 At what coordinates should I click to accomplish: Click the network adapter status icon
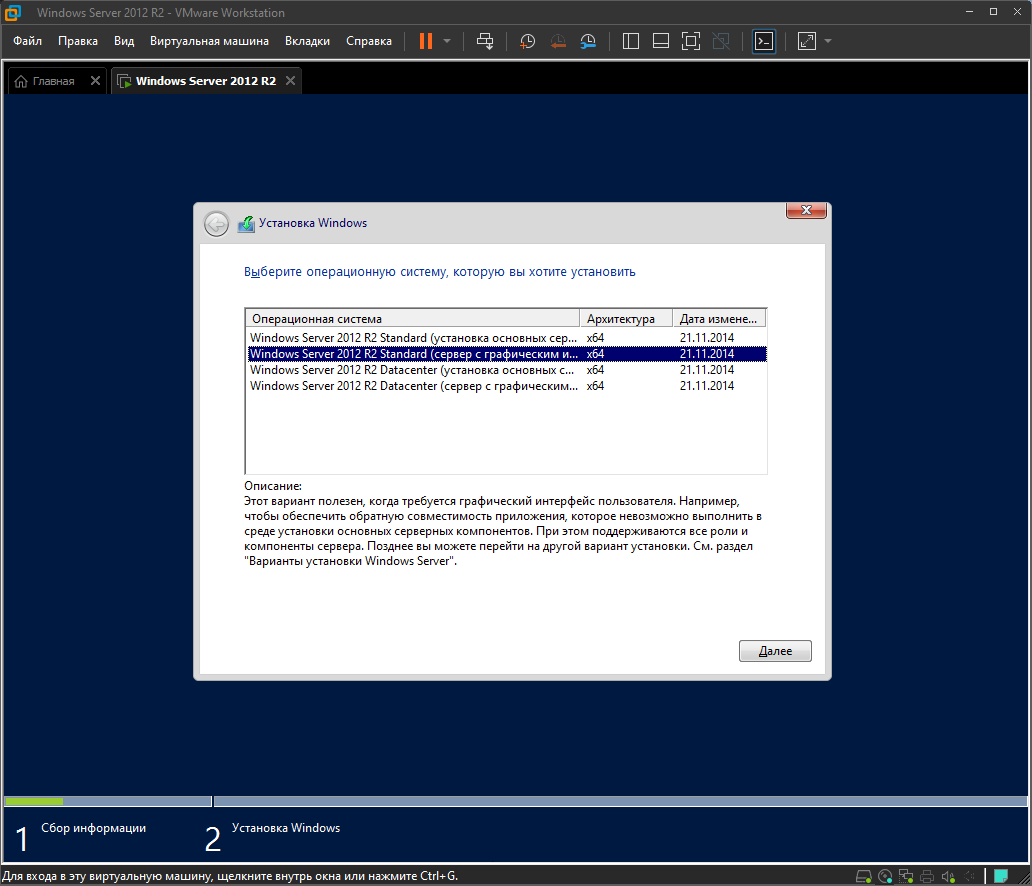[906, 876]
